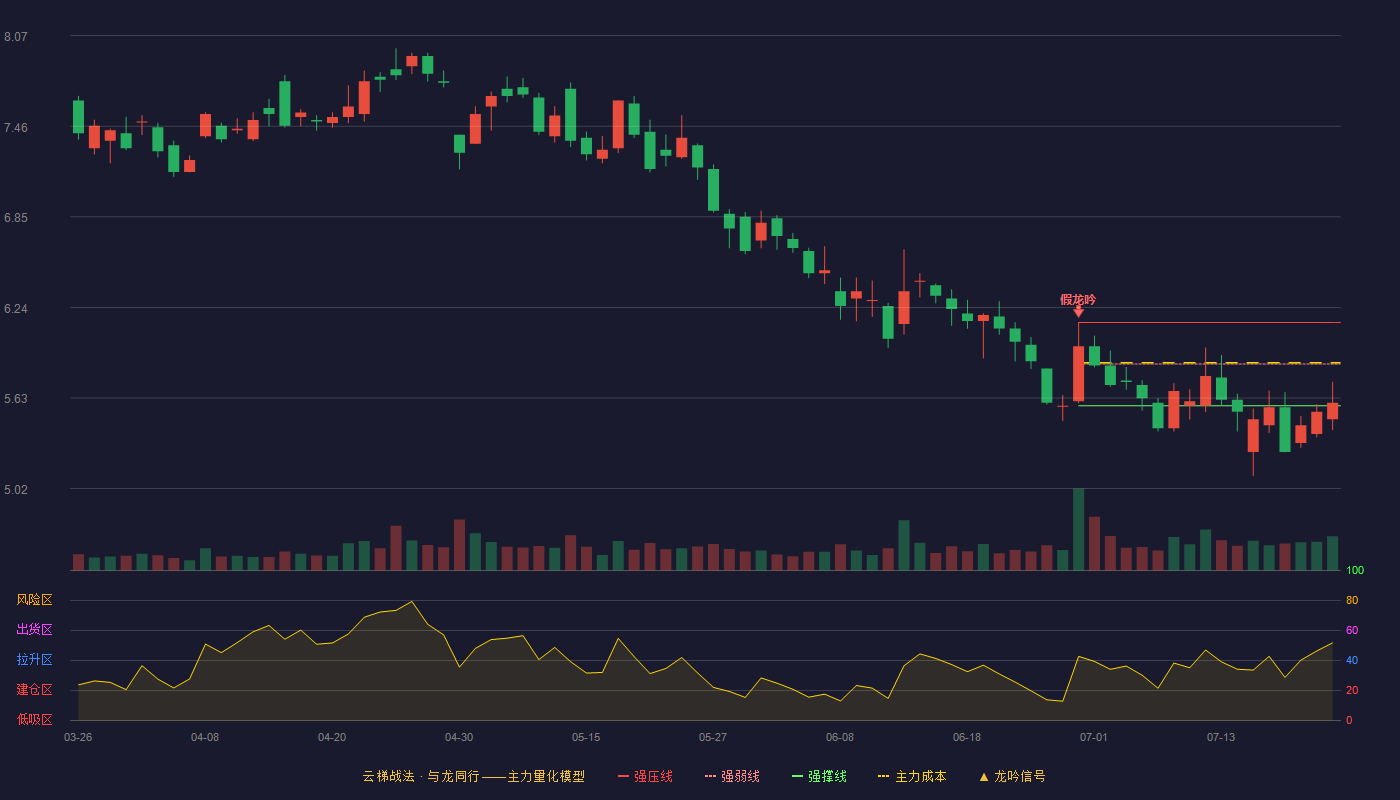Toggle the 强撑线 legend entry
The height and width of the screenshot is (800, 1400).
tap(819, 776)
